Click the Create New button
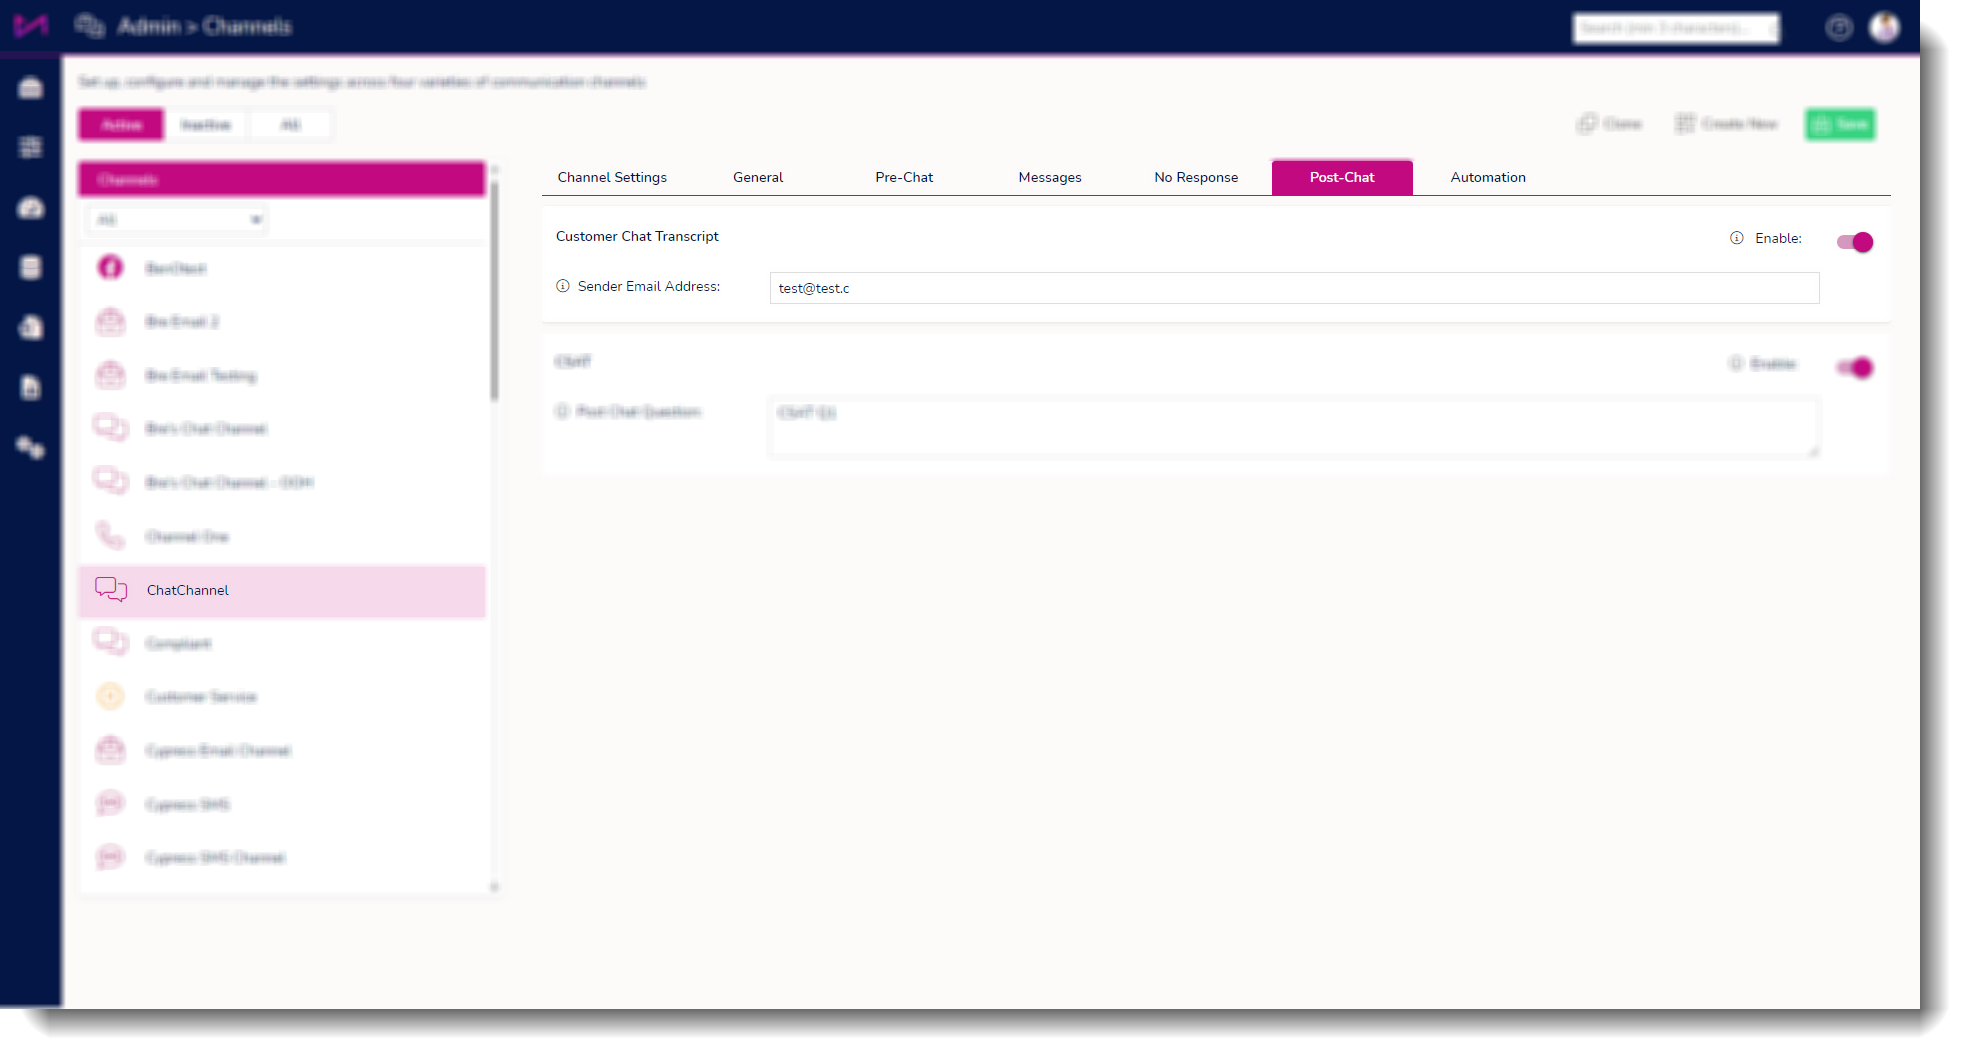The image size is (1970, 1059). coord(1727,124)
